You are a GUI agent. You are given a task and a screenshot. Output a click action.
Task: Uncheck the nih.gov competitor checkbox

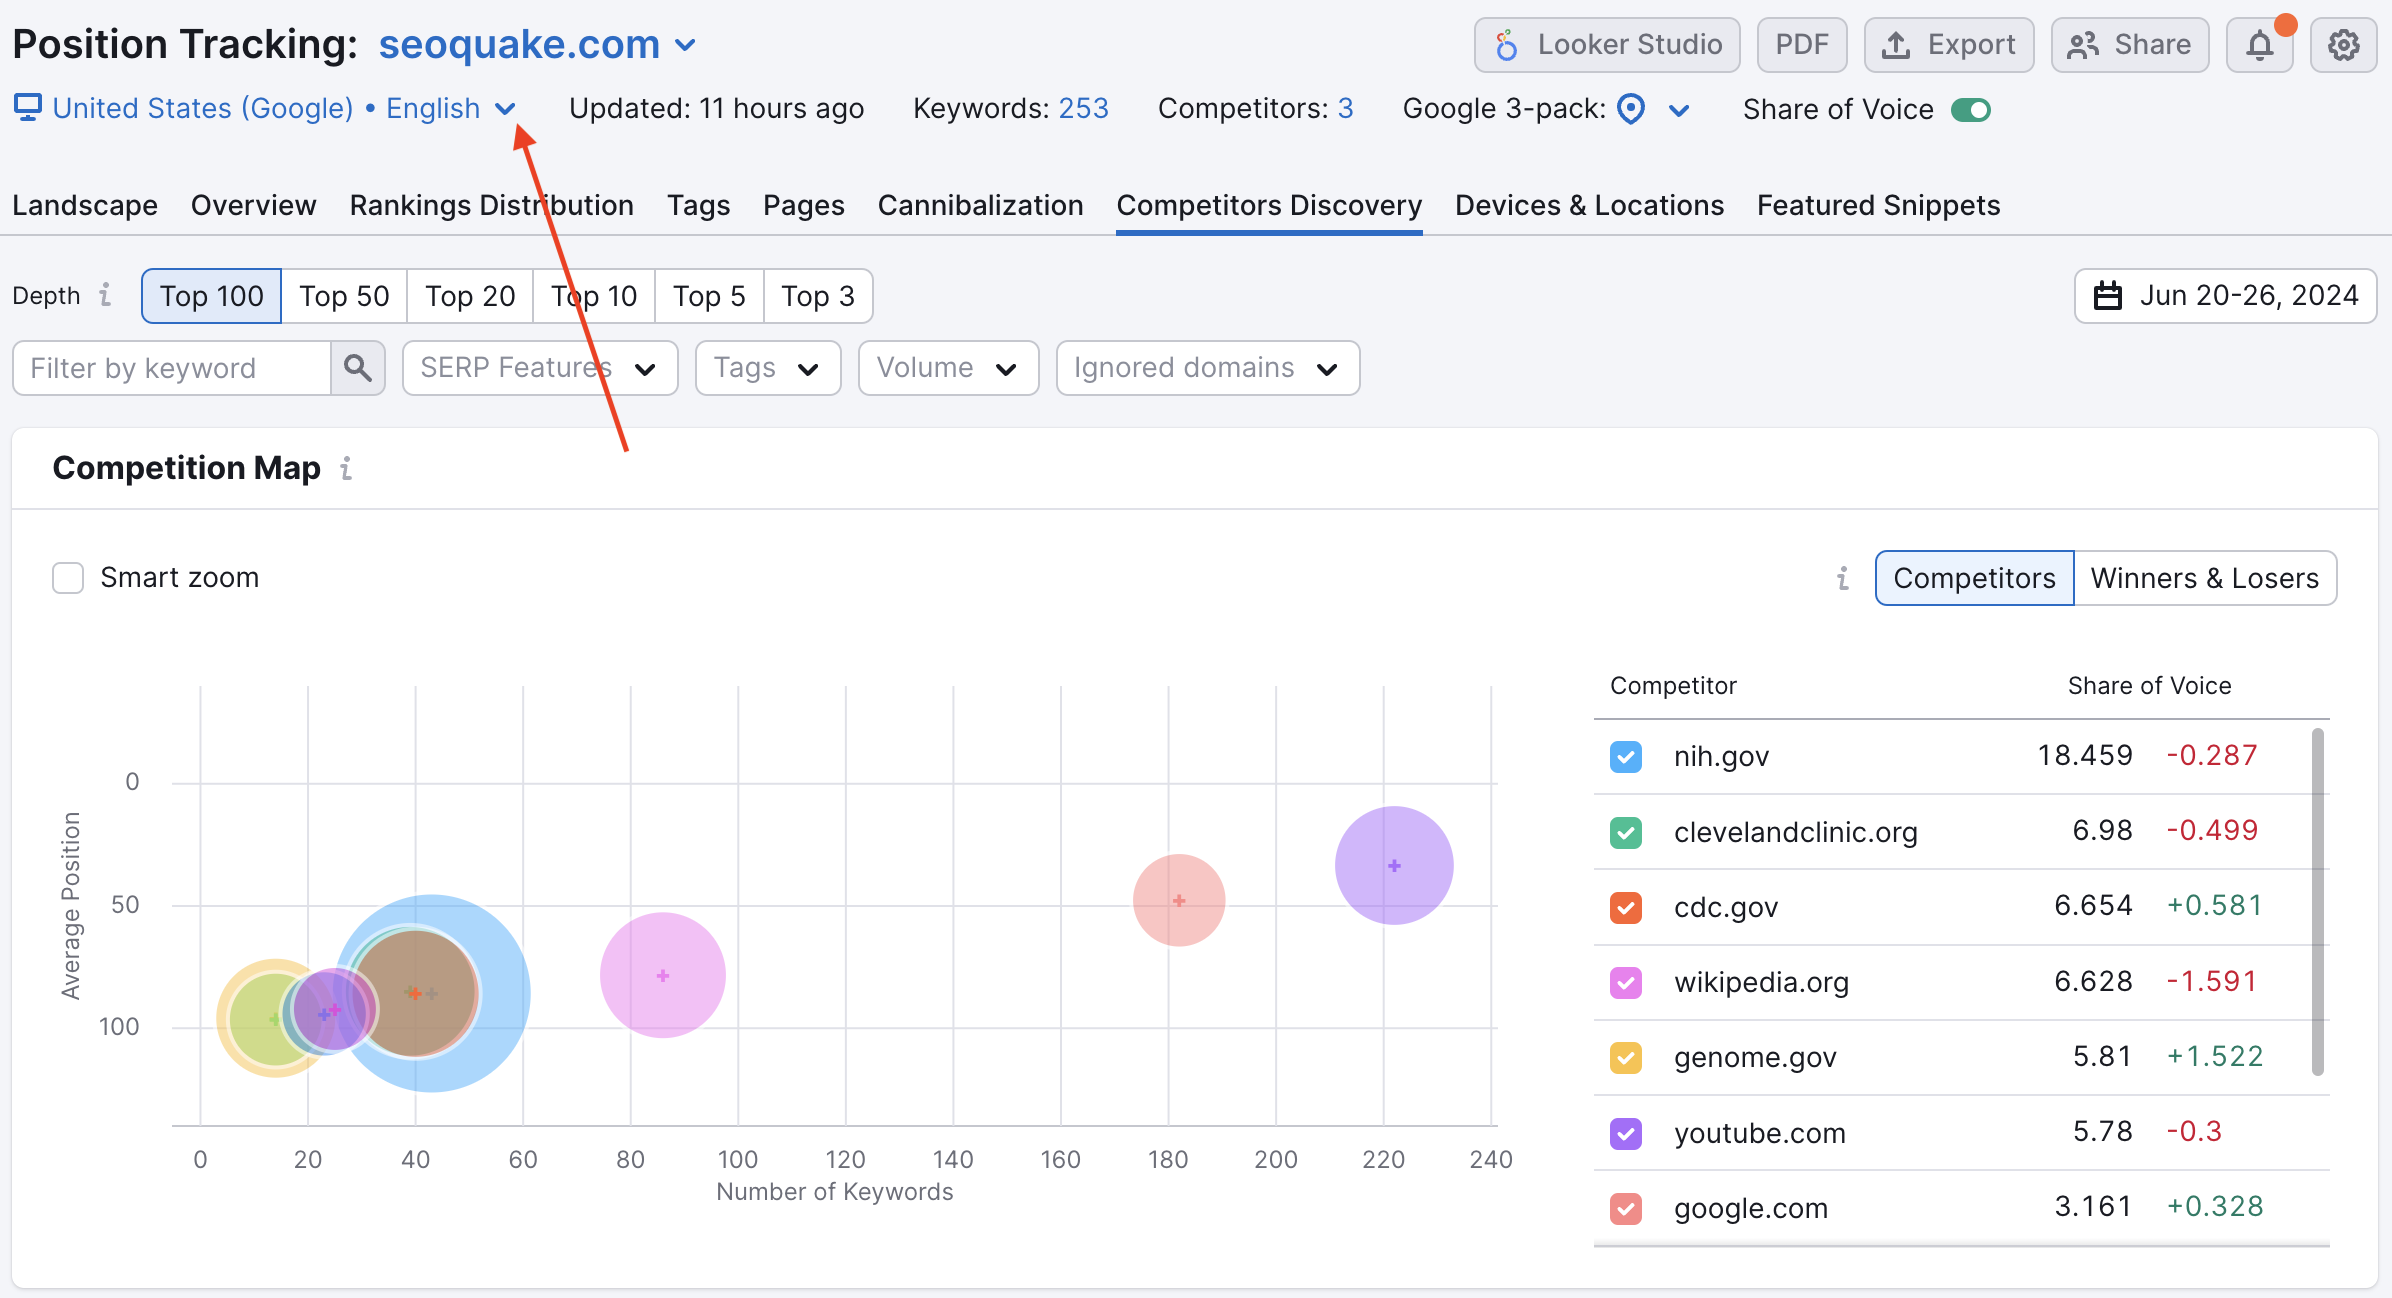pyautogui.click(x=1626, y=756)
